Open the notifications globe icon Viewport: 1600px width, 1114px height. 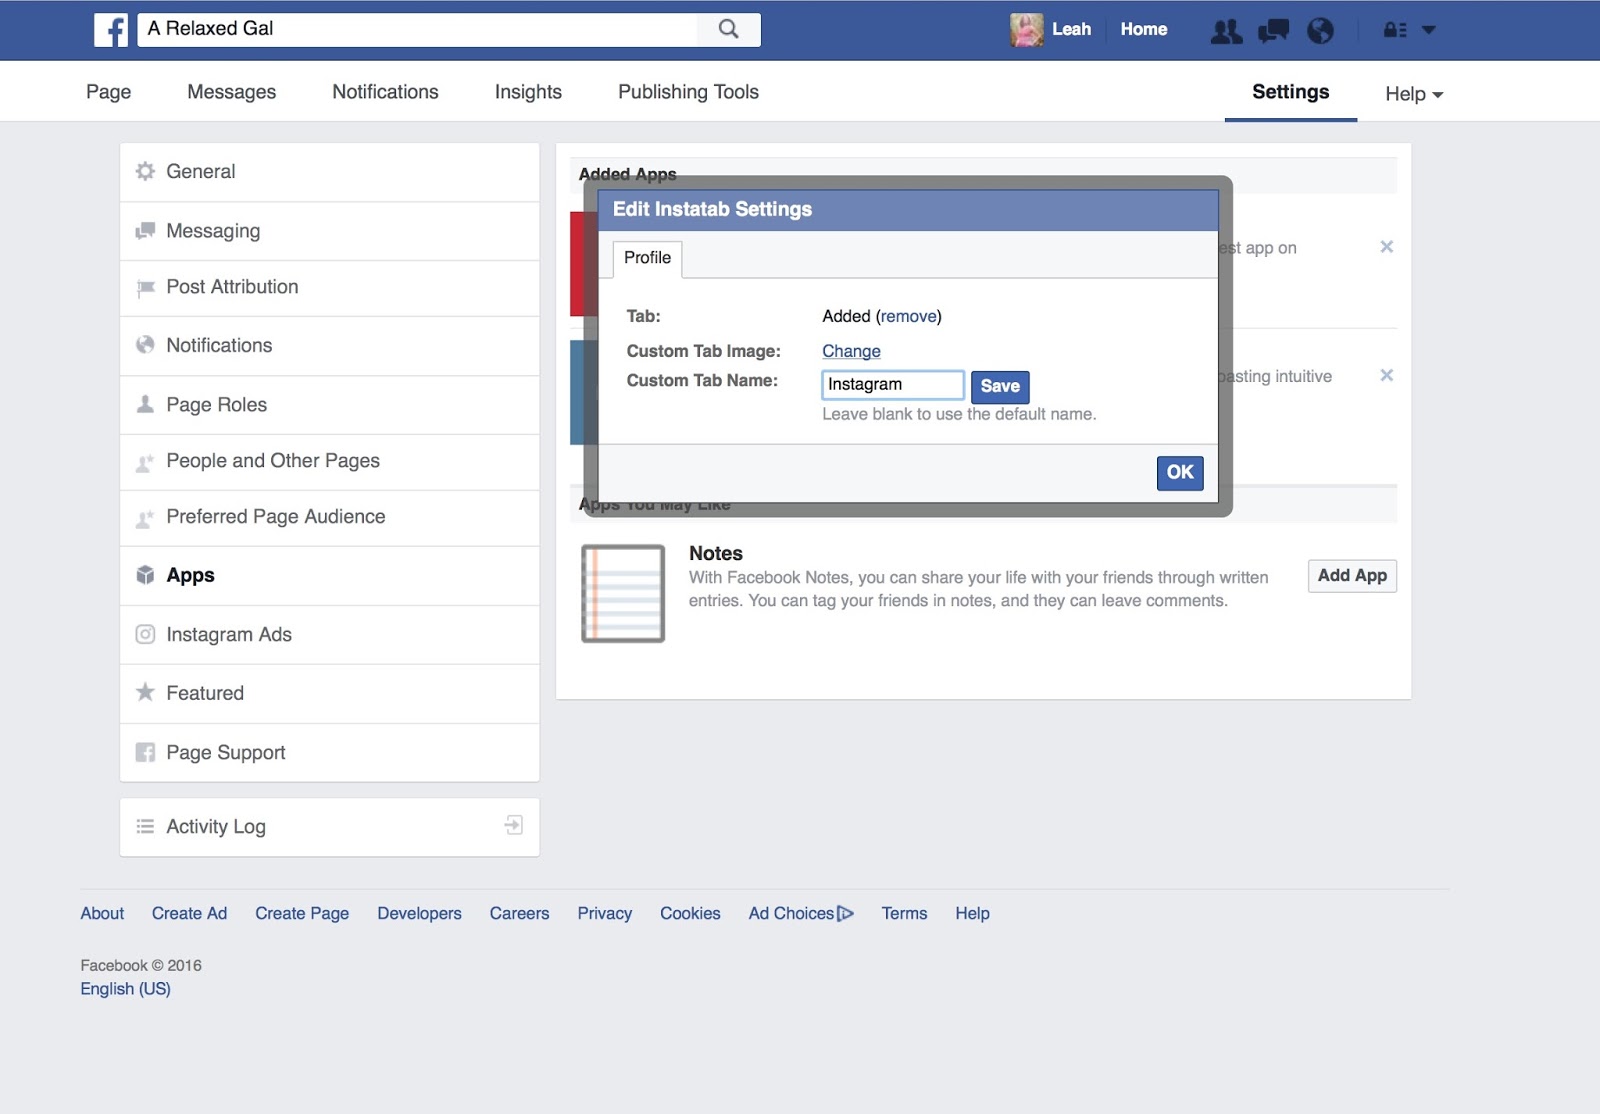click(1320, 31)
